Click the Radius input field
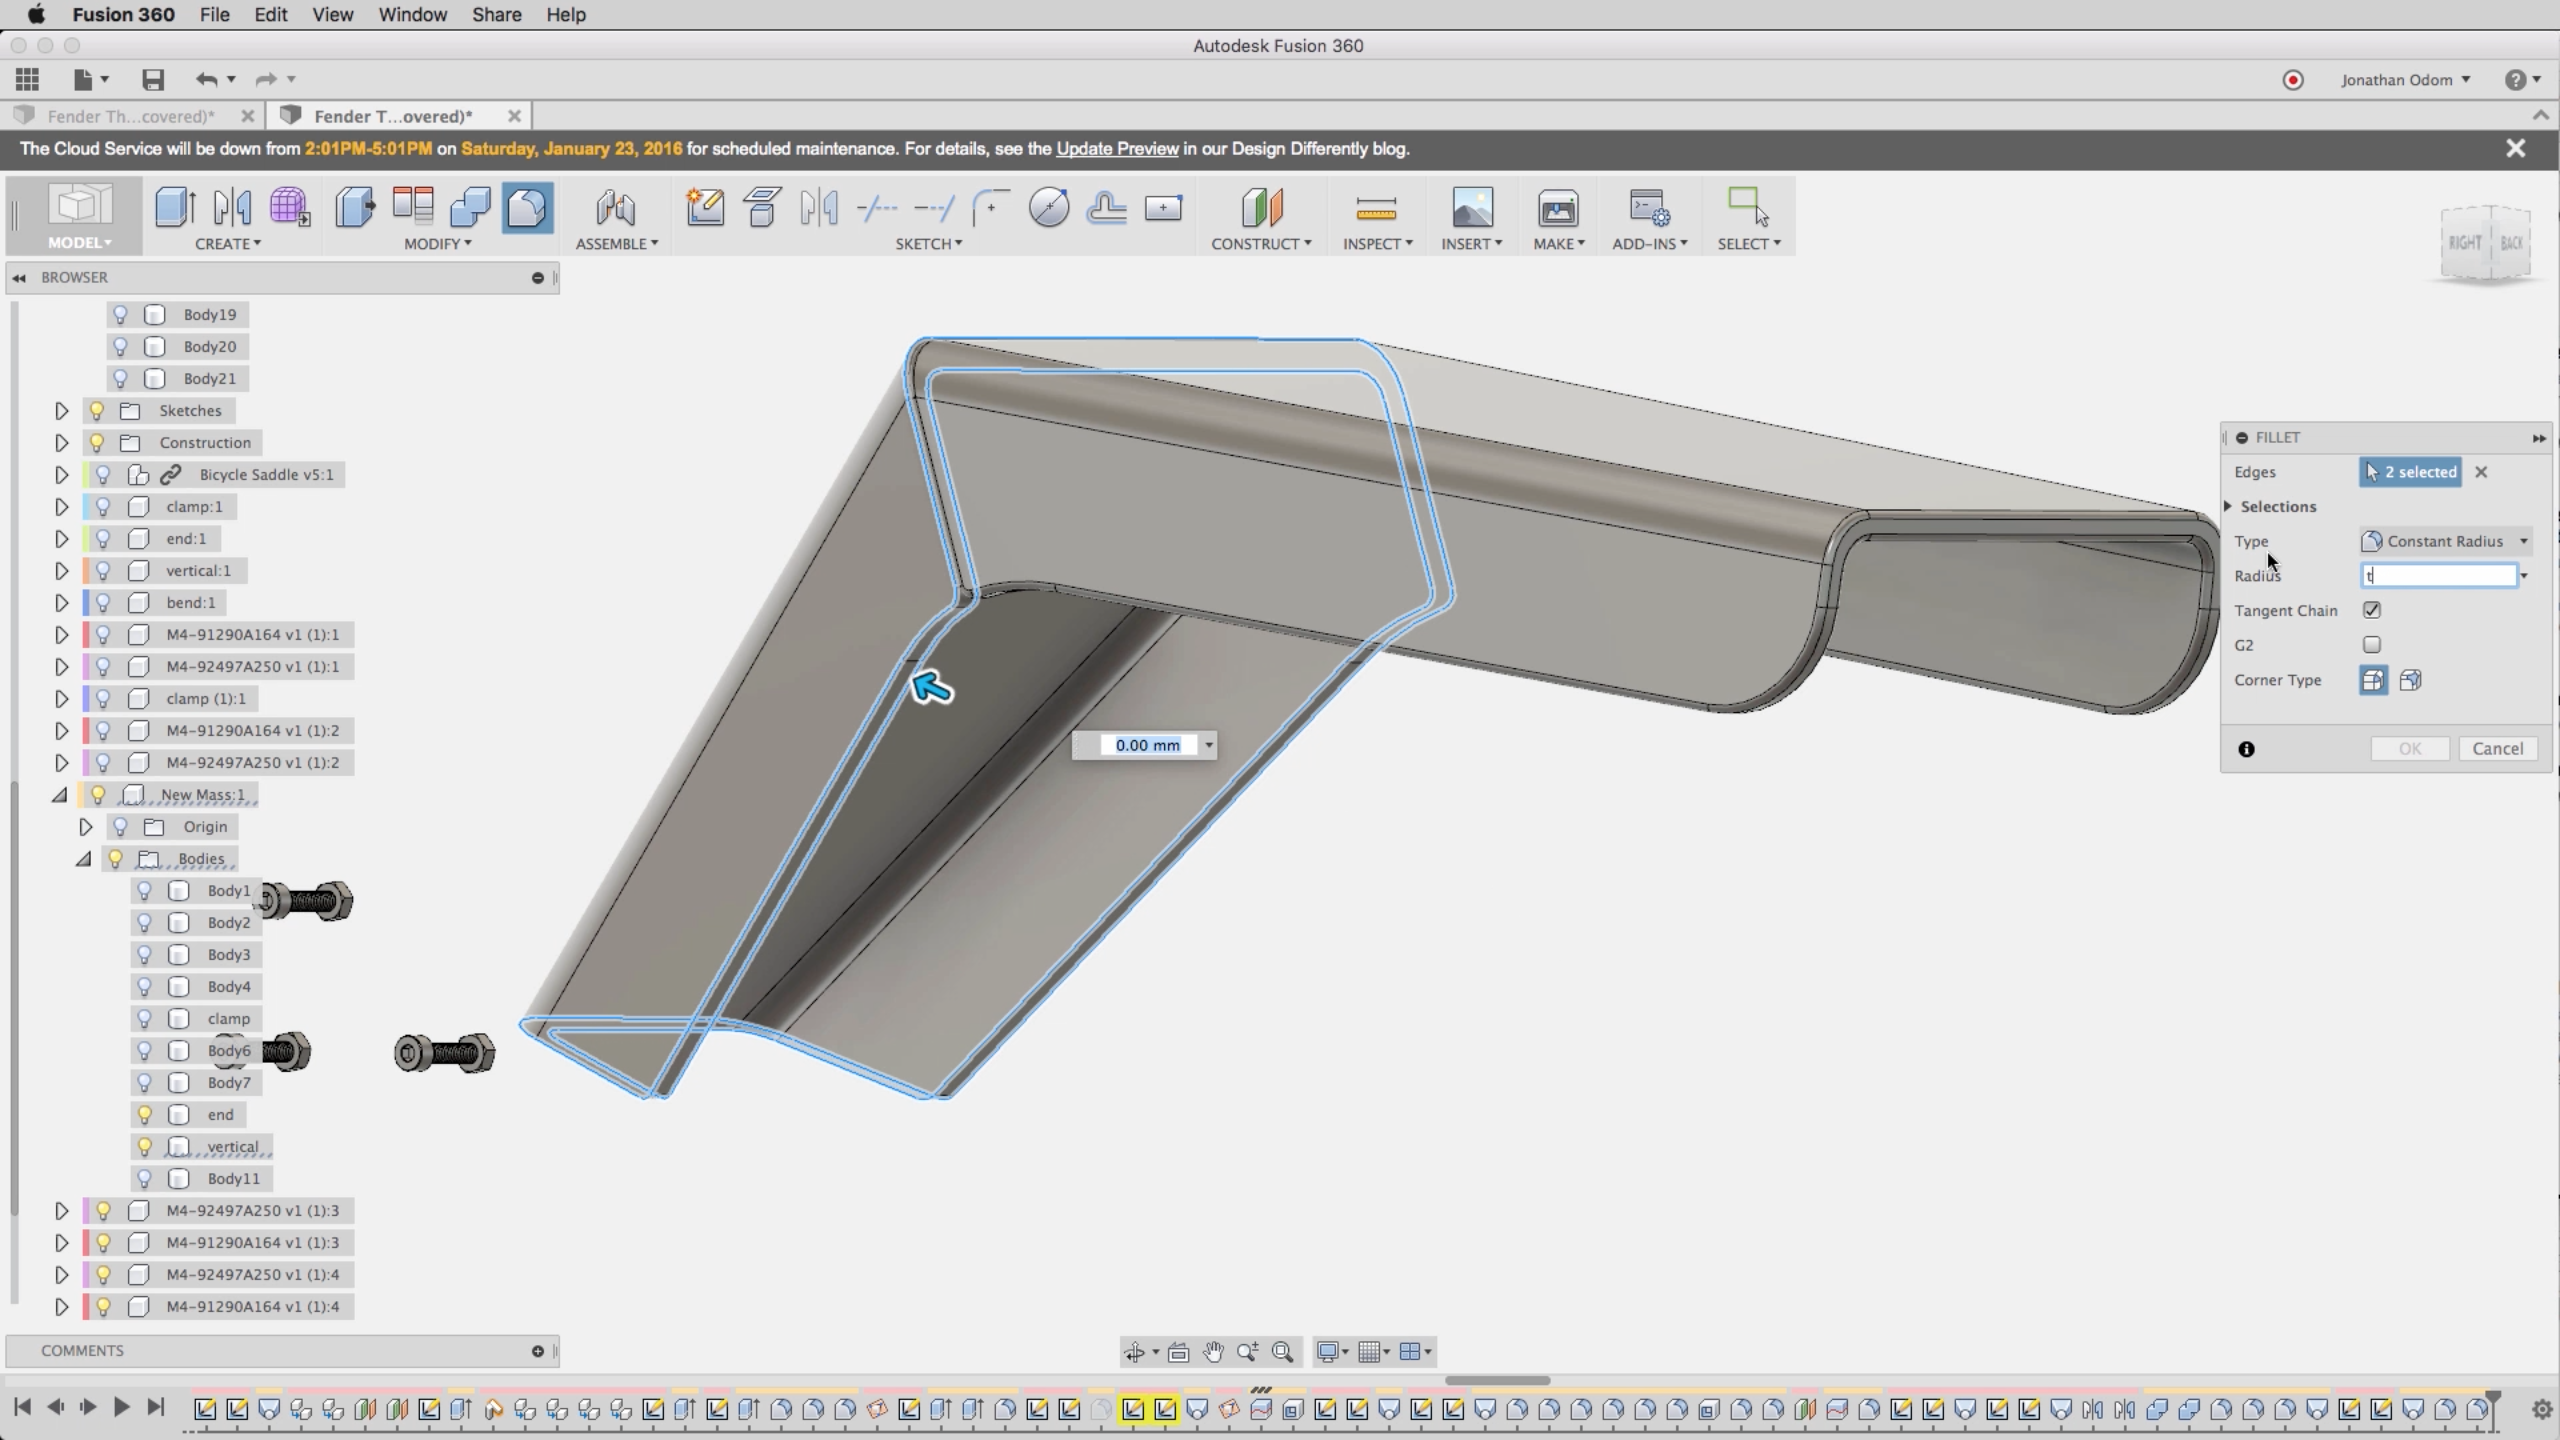2560x1440 pixels. pyautogui.click(x=2438, y=575)
